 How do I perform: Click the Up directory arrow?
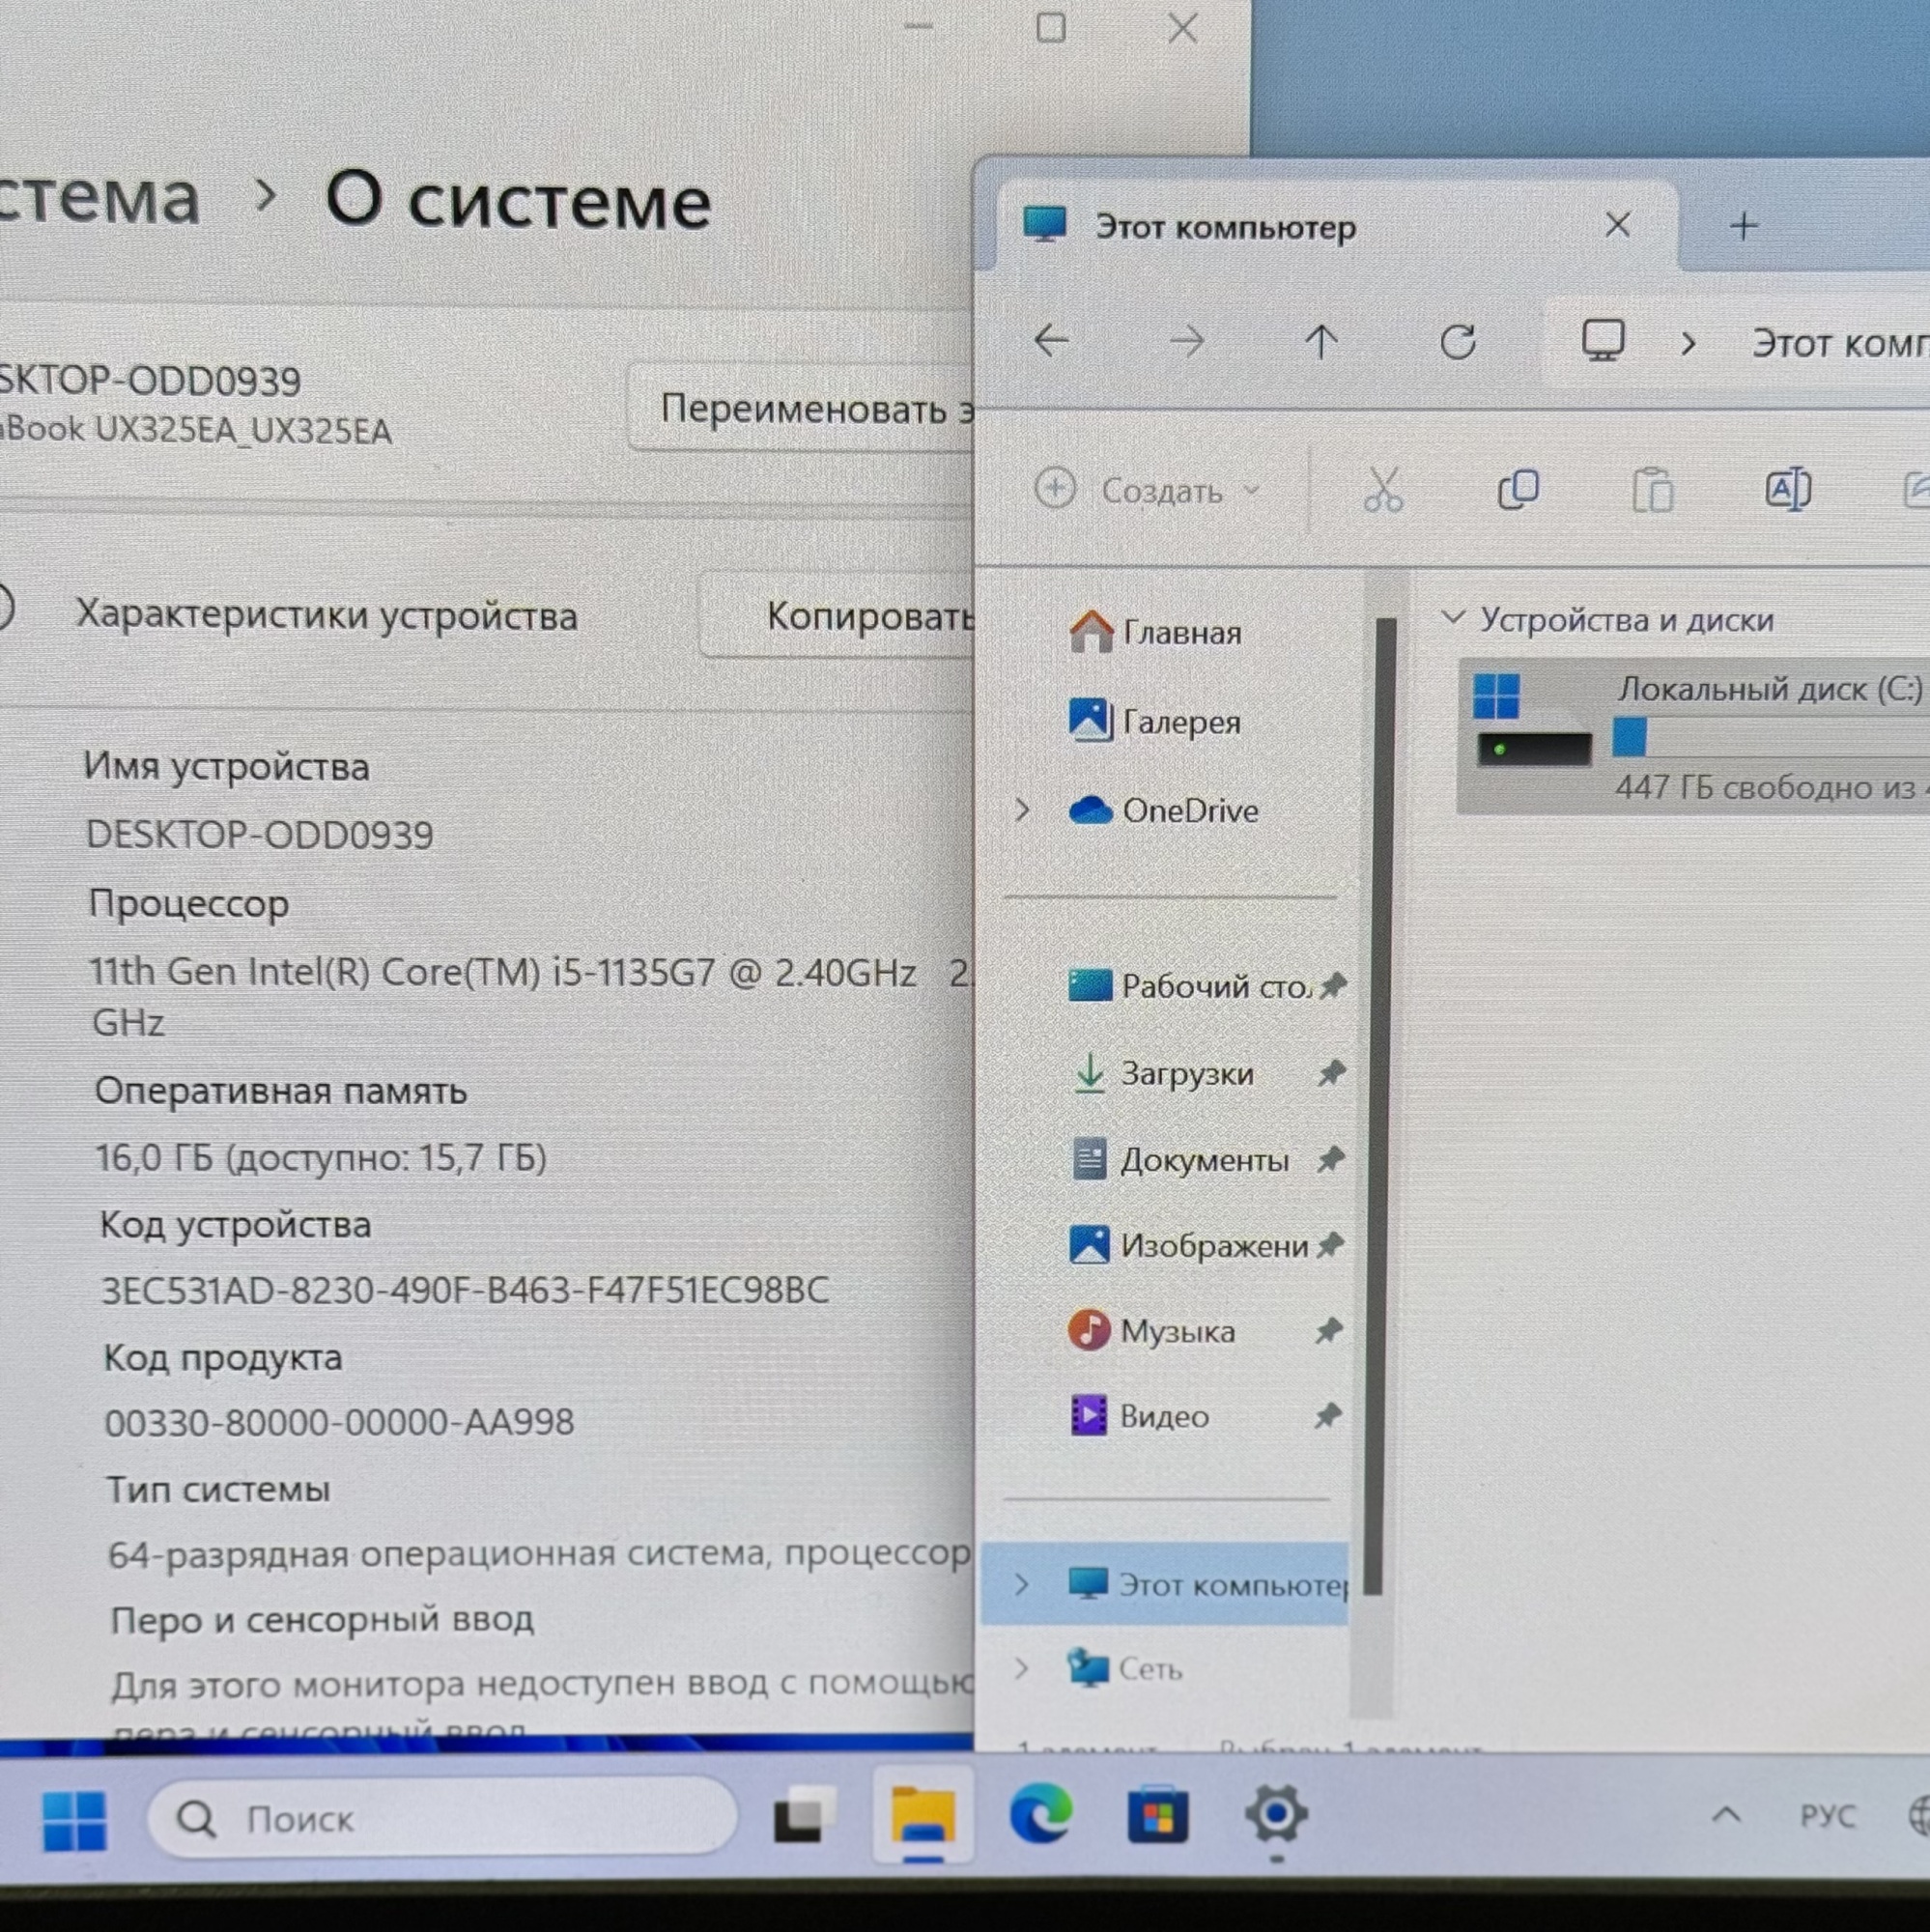(1321, 342)
